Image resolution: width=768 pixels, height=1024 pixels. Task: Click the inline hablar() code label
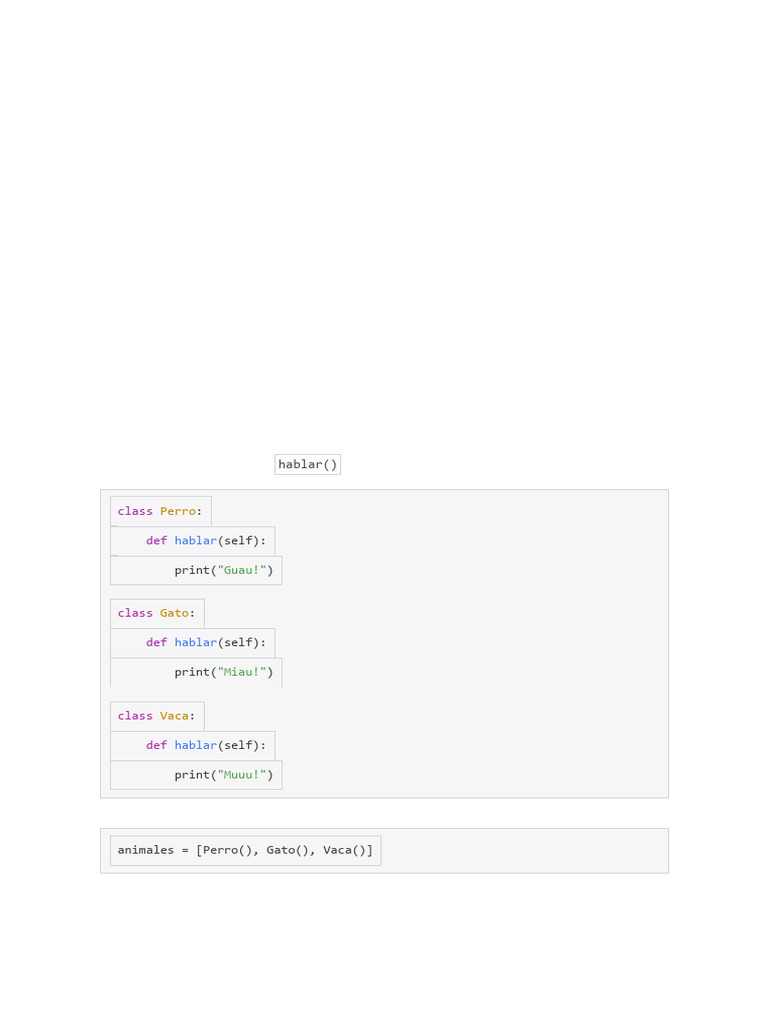click(308, 464)
